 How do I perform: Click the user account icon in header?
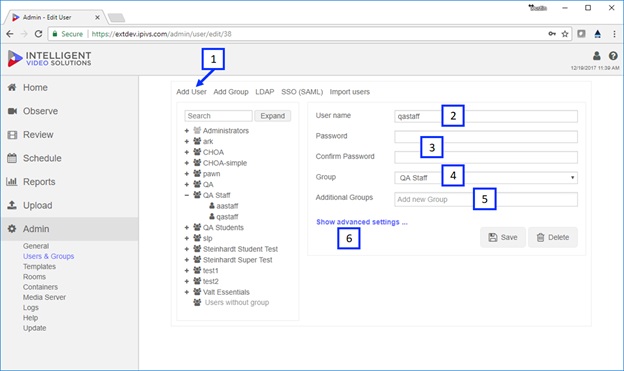[597, 56]
